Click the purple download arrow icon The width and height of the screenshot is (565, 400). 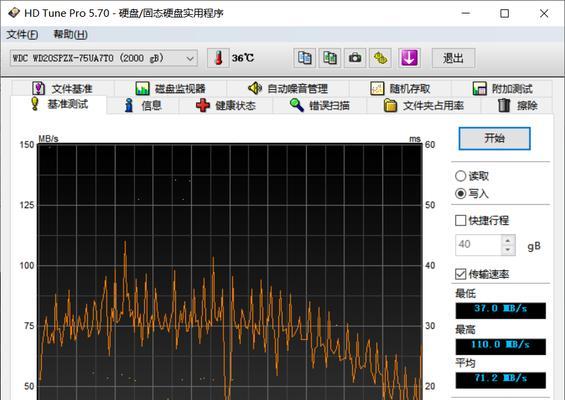point(409,58)
